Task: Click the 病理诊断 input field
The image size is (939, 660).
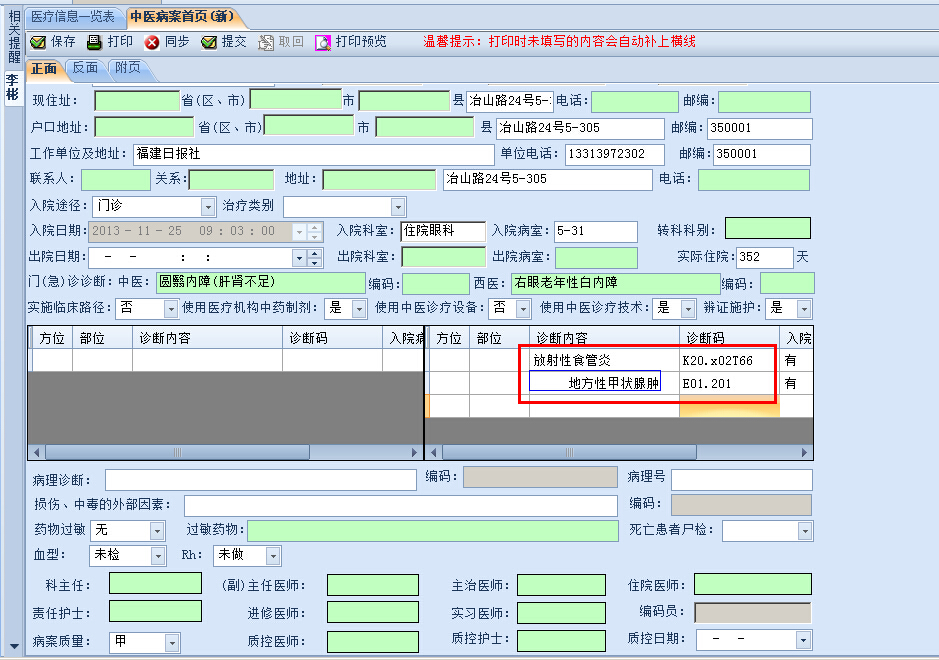Action: tap(261, 480)
